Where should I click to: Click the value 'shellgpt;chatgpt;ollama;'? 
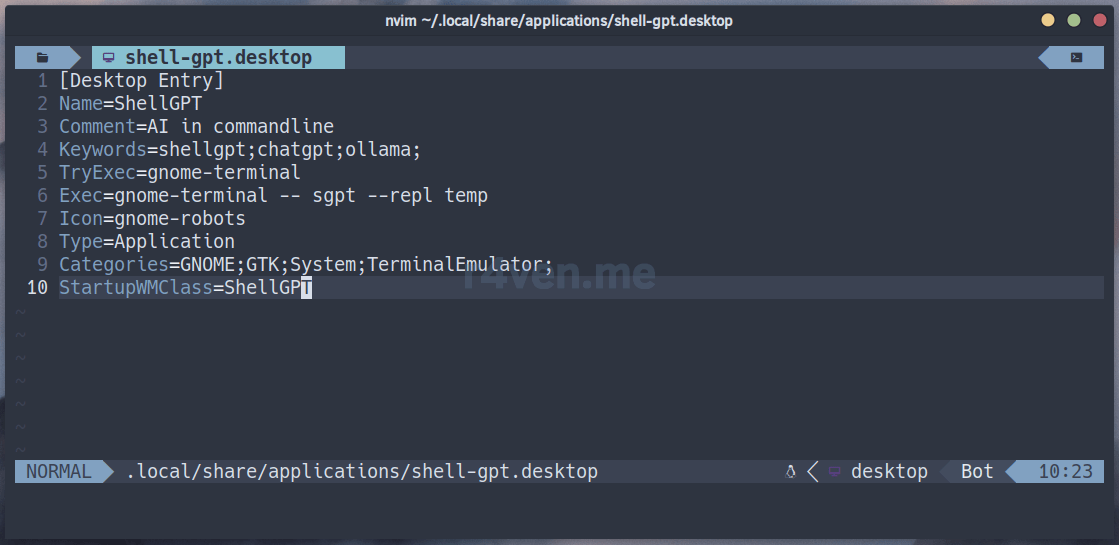click(290, 149)
